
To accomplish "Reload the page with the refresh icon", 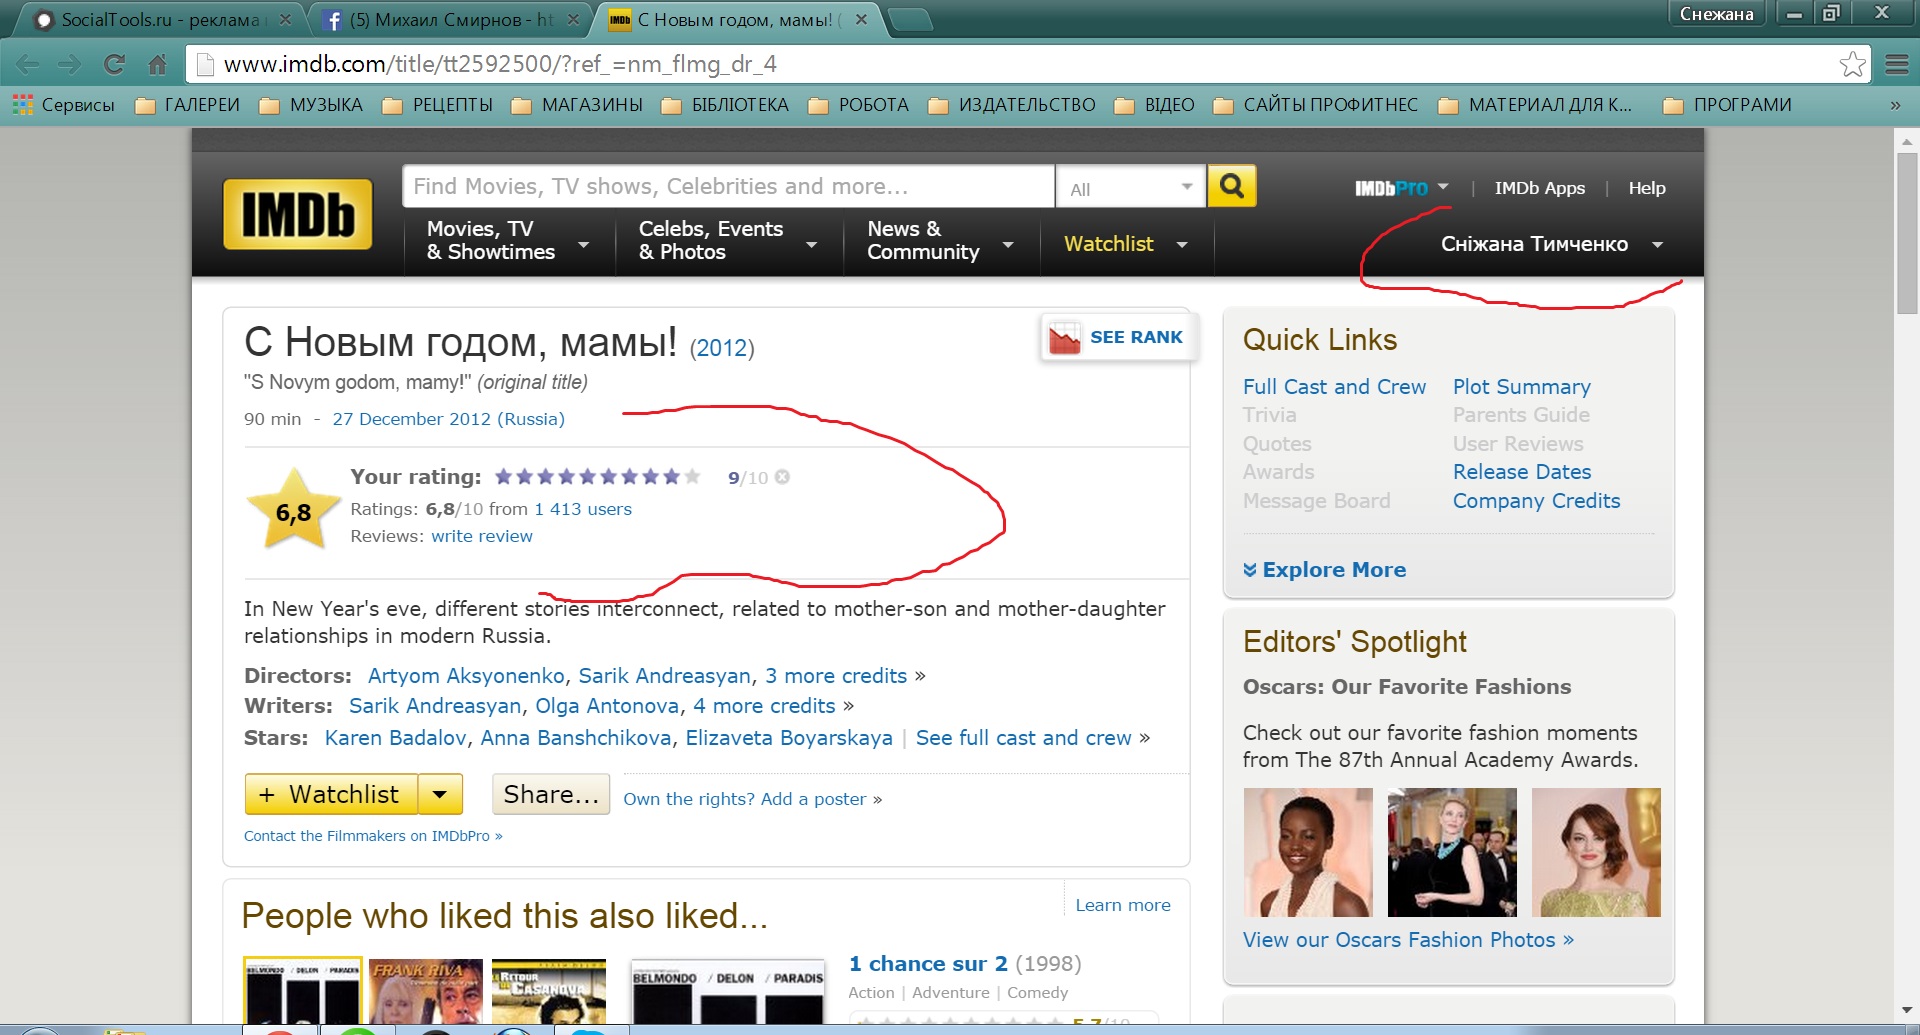I will pos(114,65).
